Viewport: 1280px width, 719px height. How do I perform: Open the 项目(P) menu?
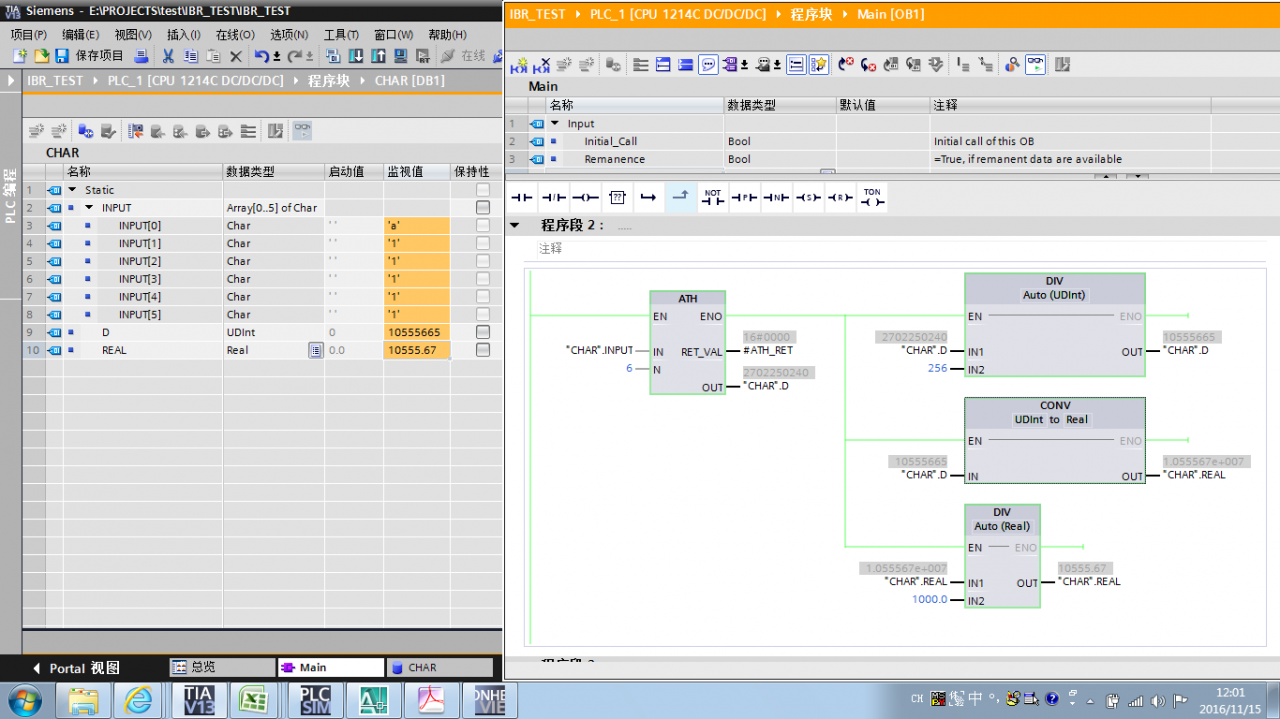pyautogui.click(x=28, y=34)
